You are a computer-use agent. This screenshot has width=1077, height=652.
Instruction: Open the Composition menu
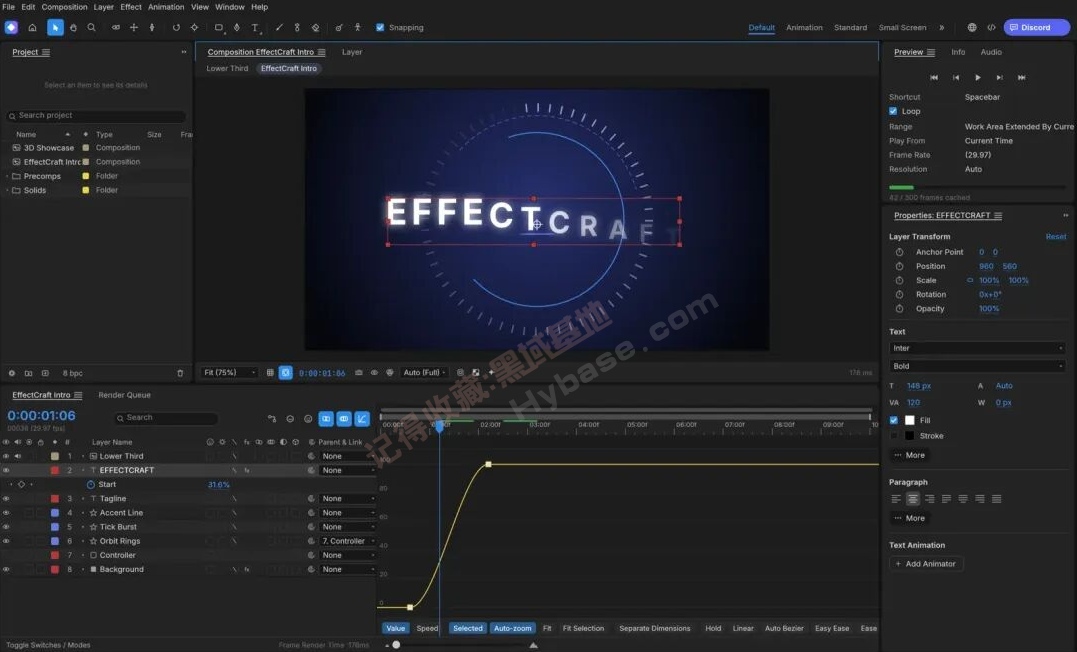tap(65, 7)
